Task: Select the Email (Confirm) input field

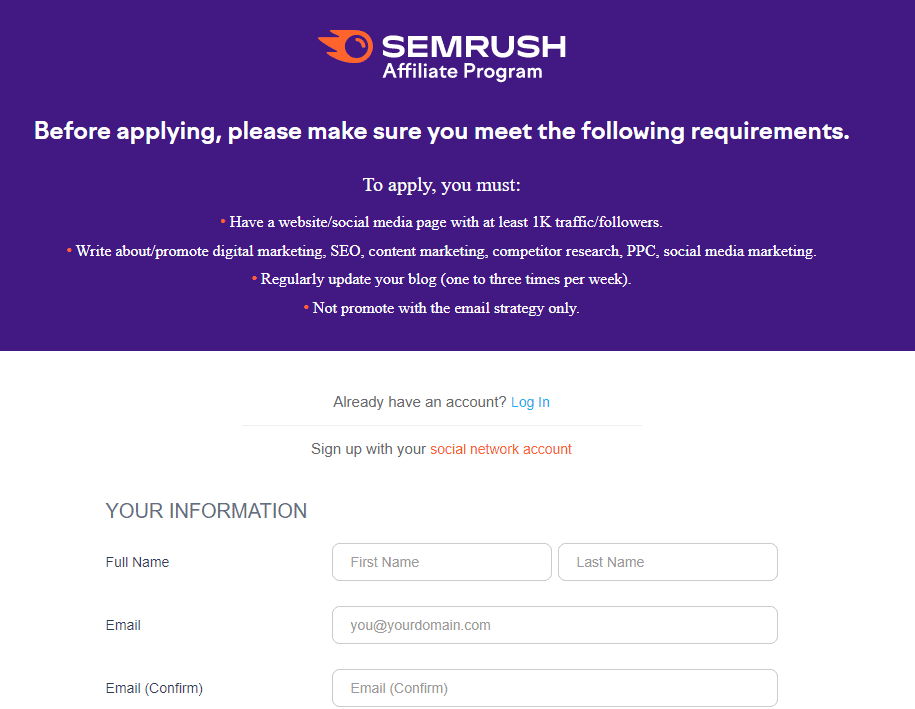Action: tap(554, 688)
